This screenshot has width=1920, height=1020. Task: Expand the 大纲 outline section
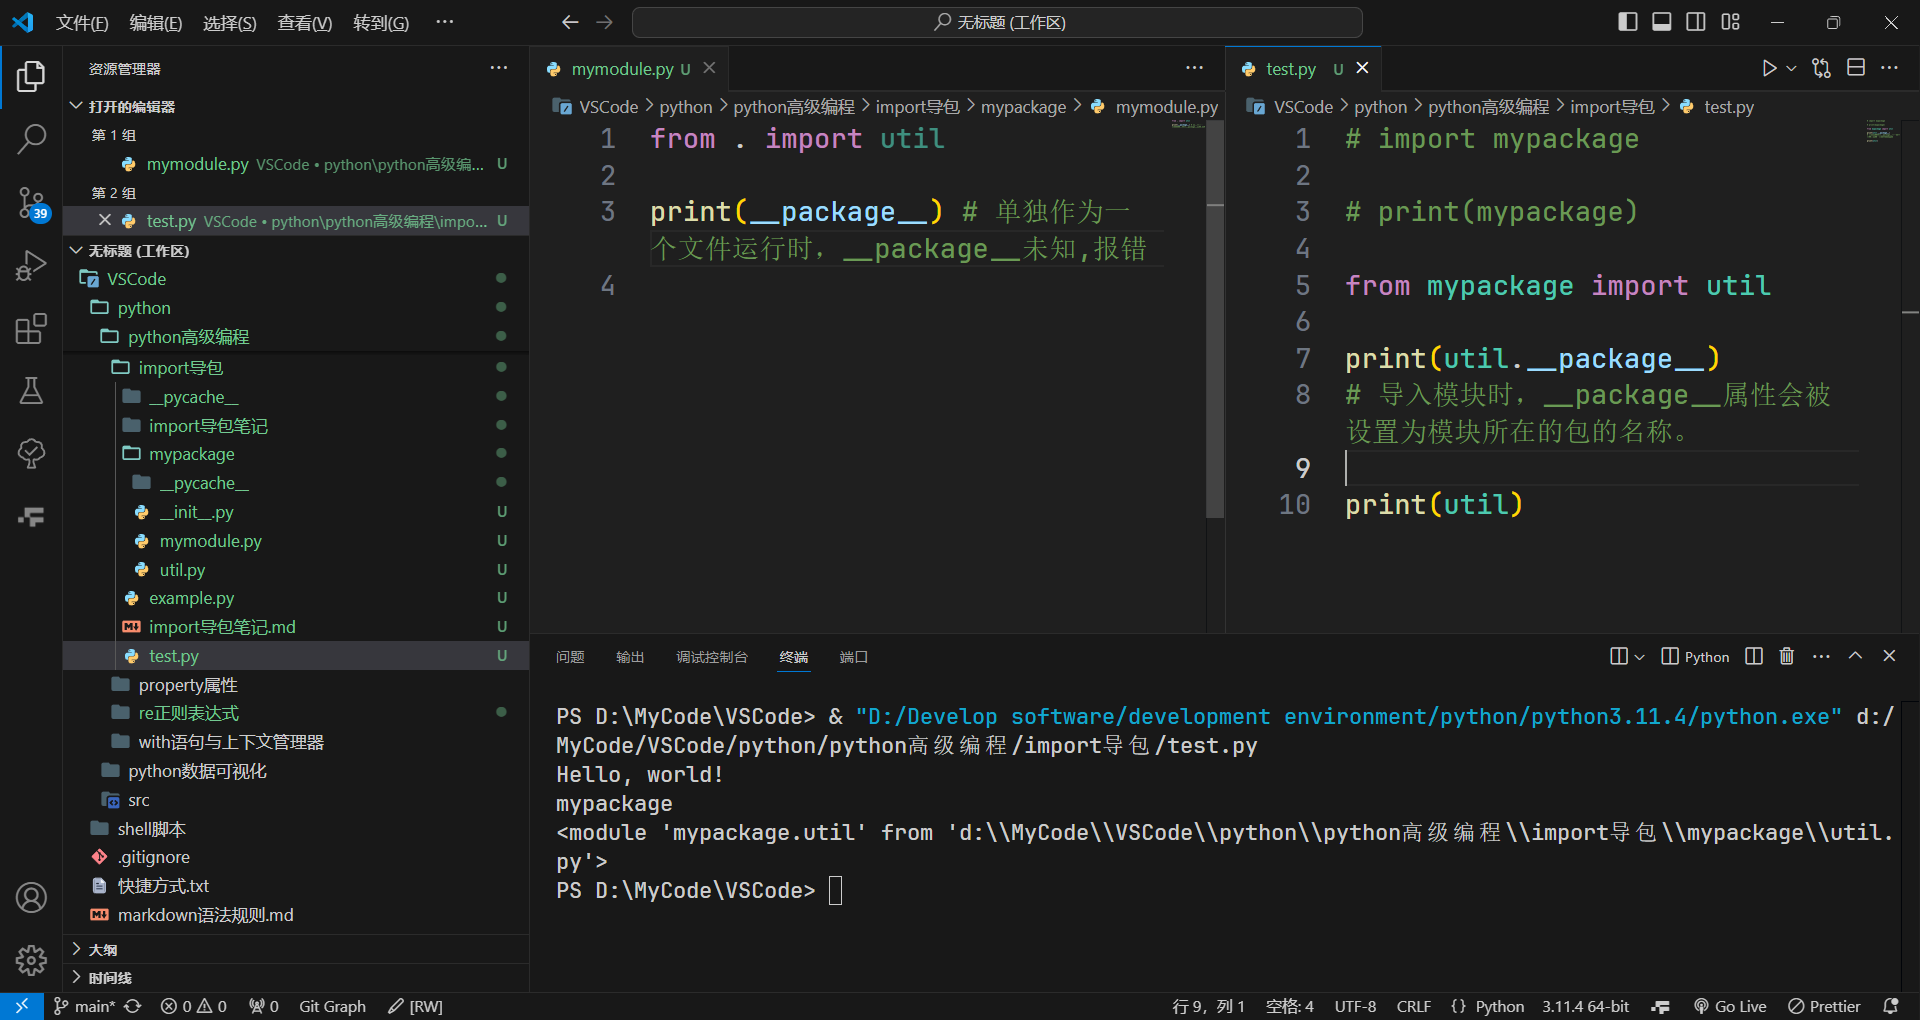tap(103, 949)
